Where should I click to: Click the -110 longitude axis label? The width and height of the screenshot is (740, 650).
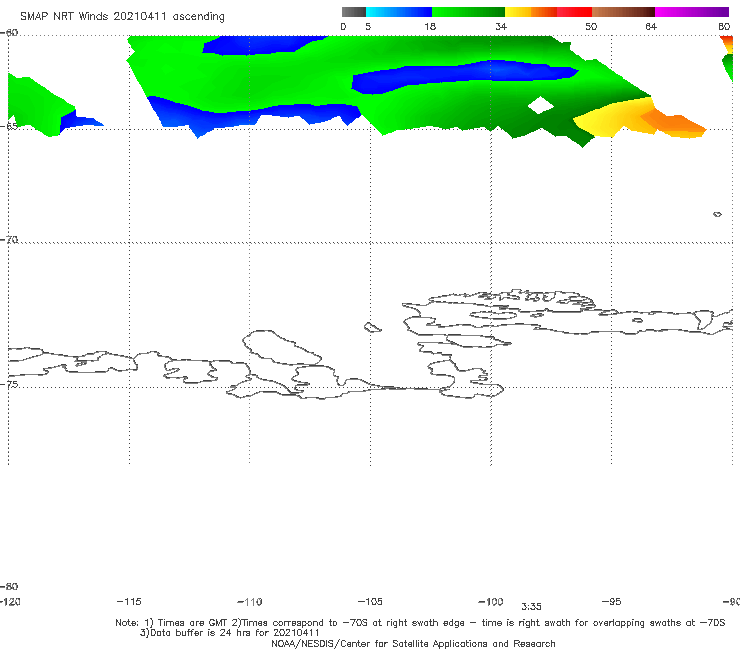tap(250, 602)
